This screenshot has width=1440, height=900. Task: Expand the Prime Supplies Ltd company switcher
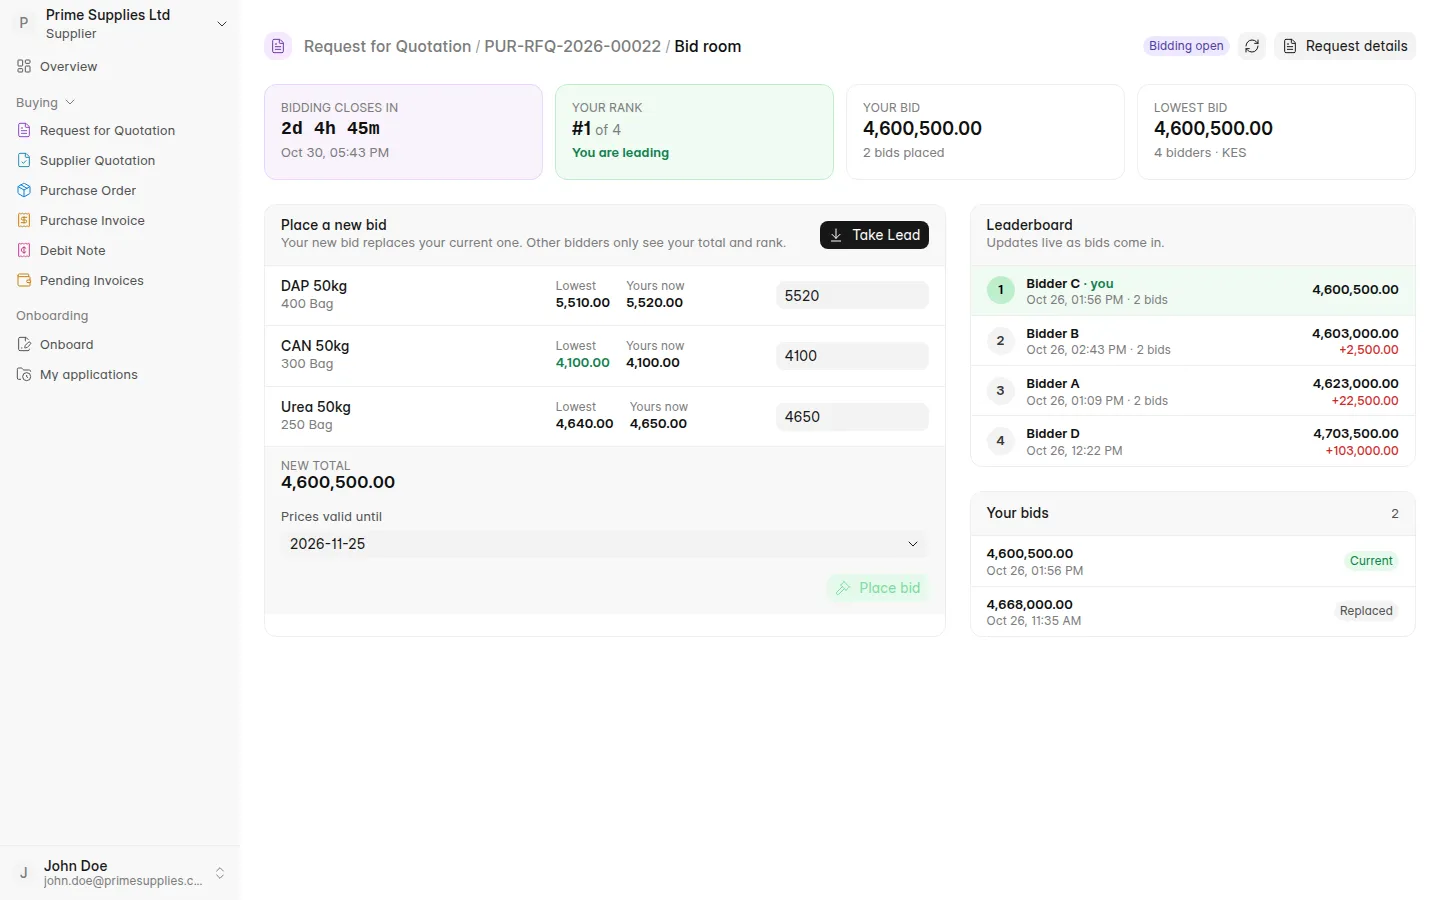point(222,24)
